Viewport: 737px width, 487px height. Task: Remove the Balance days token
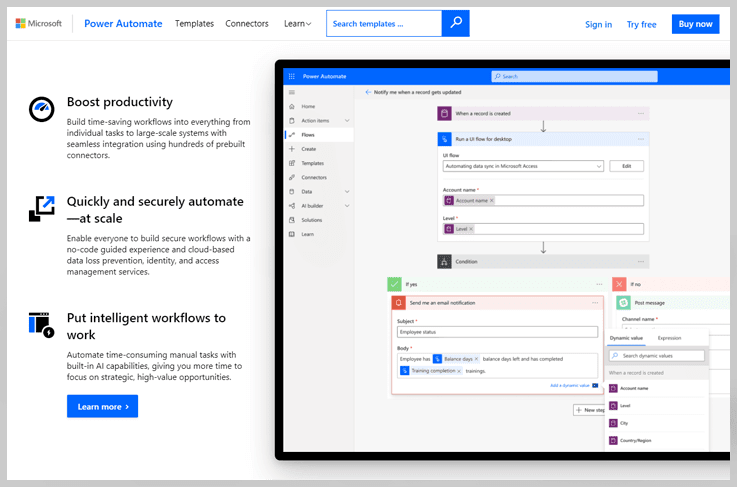476,359
